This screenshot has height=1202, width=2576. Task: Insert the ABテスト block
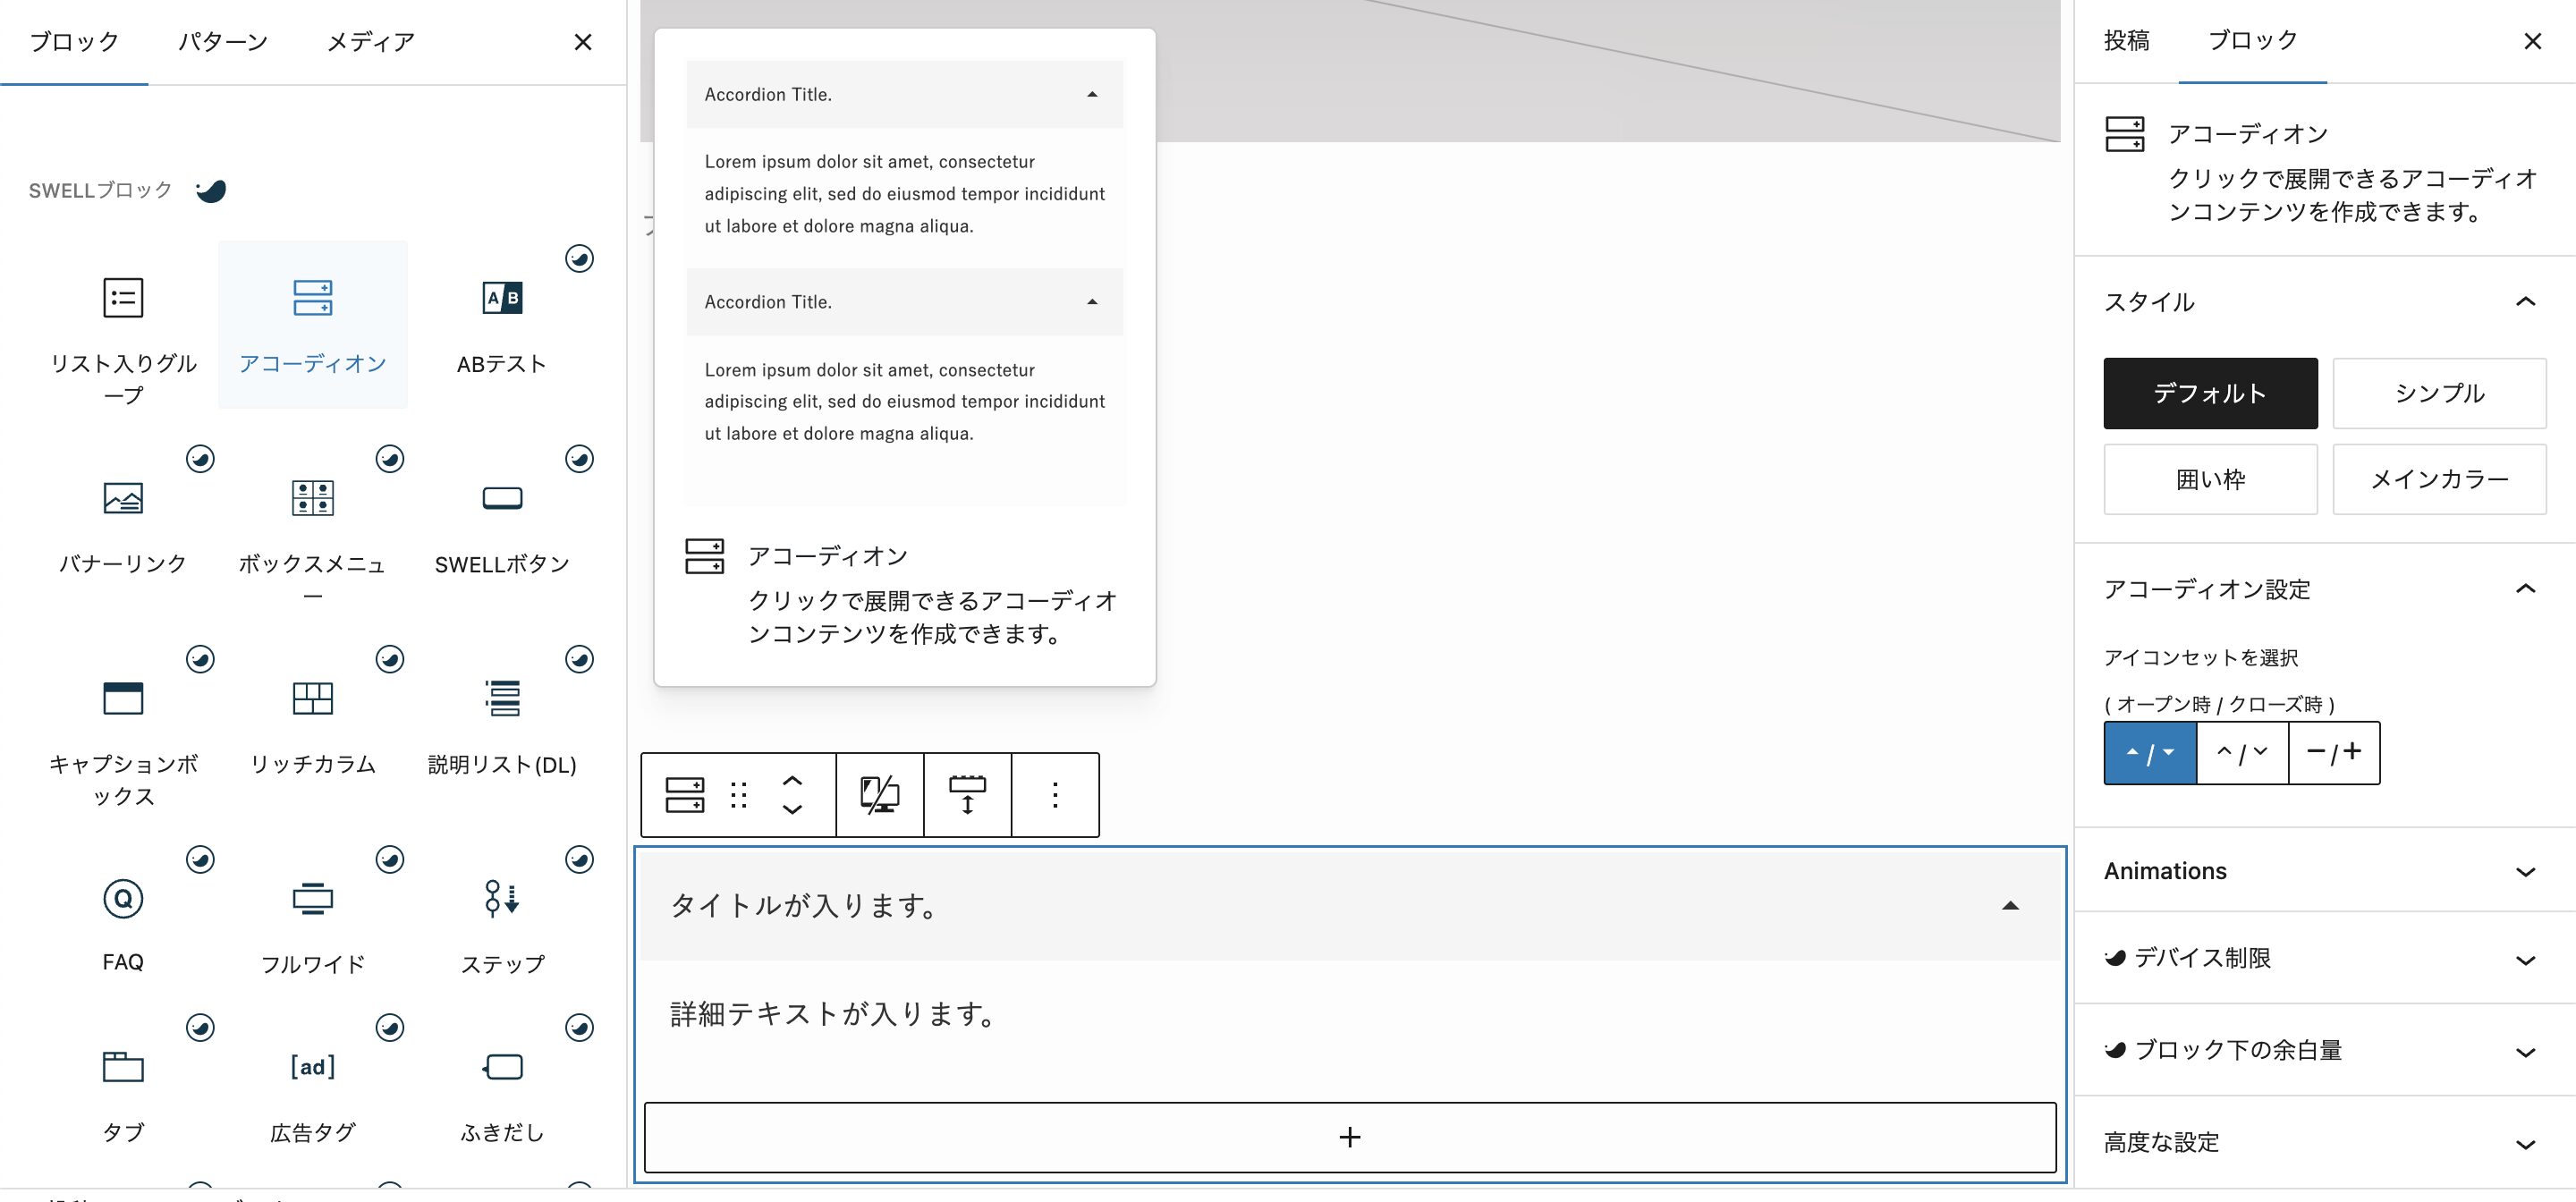coord(502,298)
